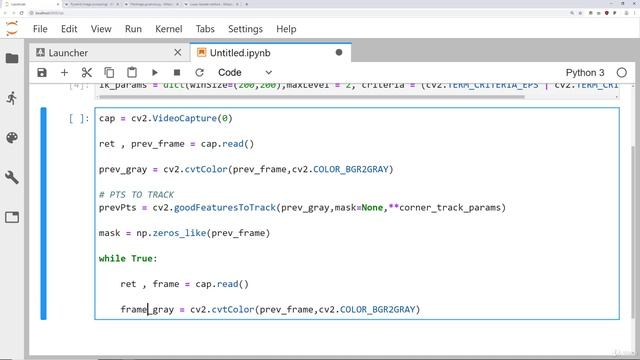
Task: Open the file browser folder sidebar icon
Action: point(12,58)
